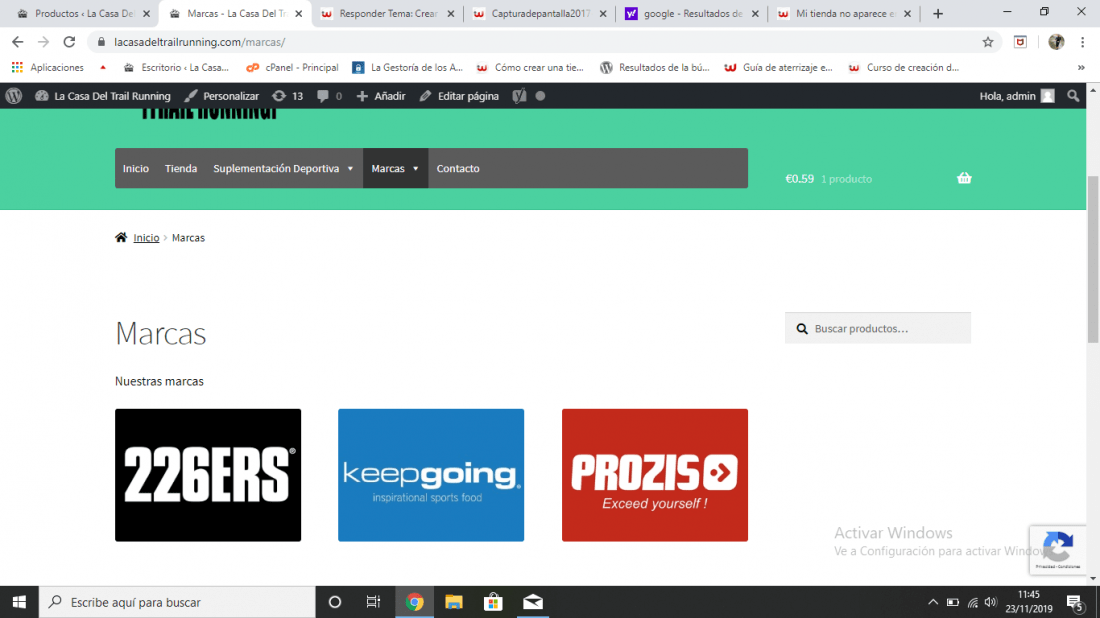Click the browser address bar URL

(200, 42)
